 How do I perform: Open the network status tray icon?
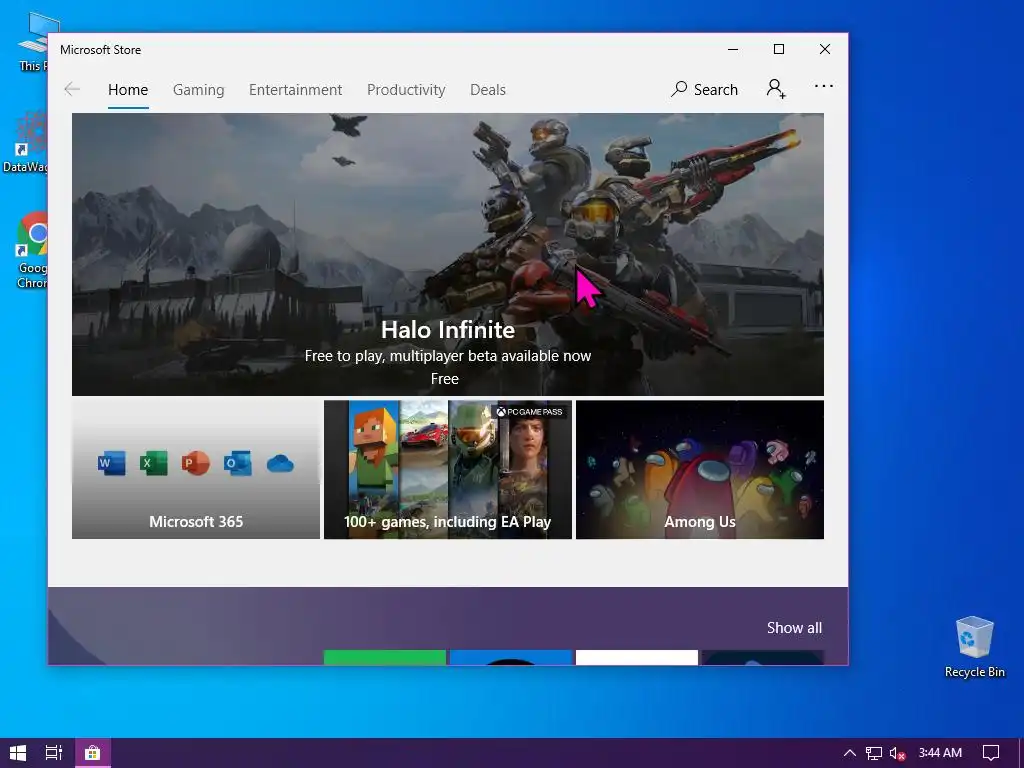(873, 754)
